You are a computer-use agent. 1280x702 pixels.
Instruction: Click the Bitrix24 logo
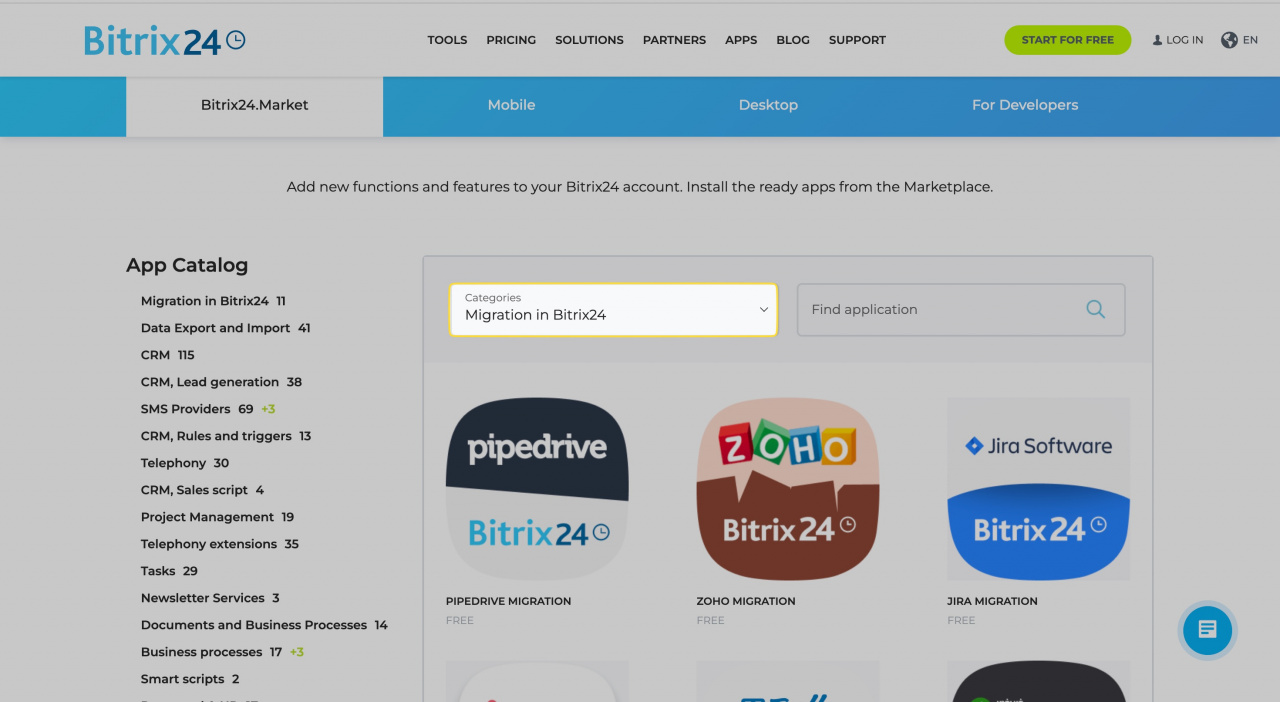pos(164,41)
